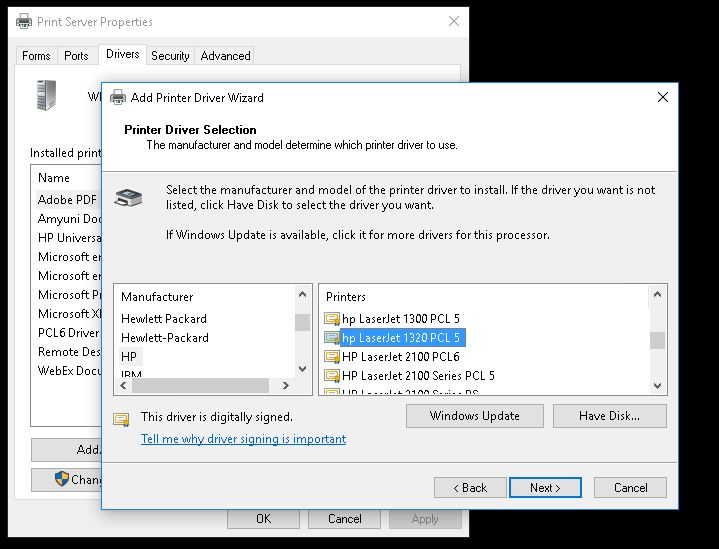The height and width of the screenshot is (549, 719).
Task: Click the hp LaserJet 1320 PCL 5 driver icon
Action: coord(332,338)
